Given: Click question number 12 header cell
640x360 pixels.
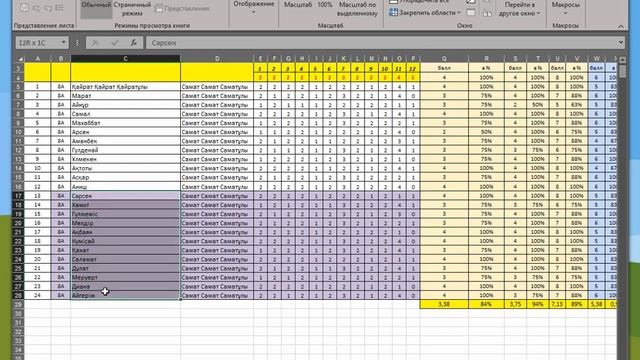Looking at the screenshot, I should pos(413,69).
